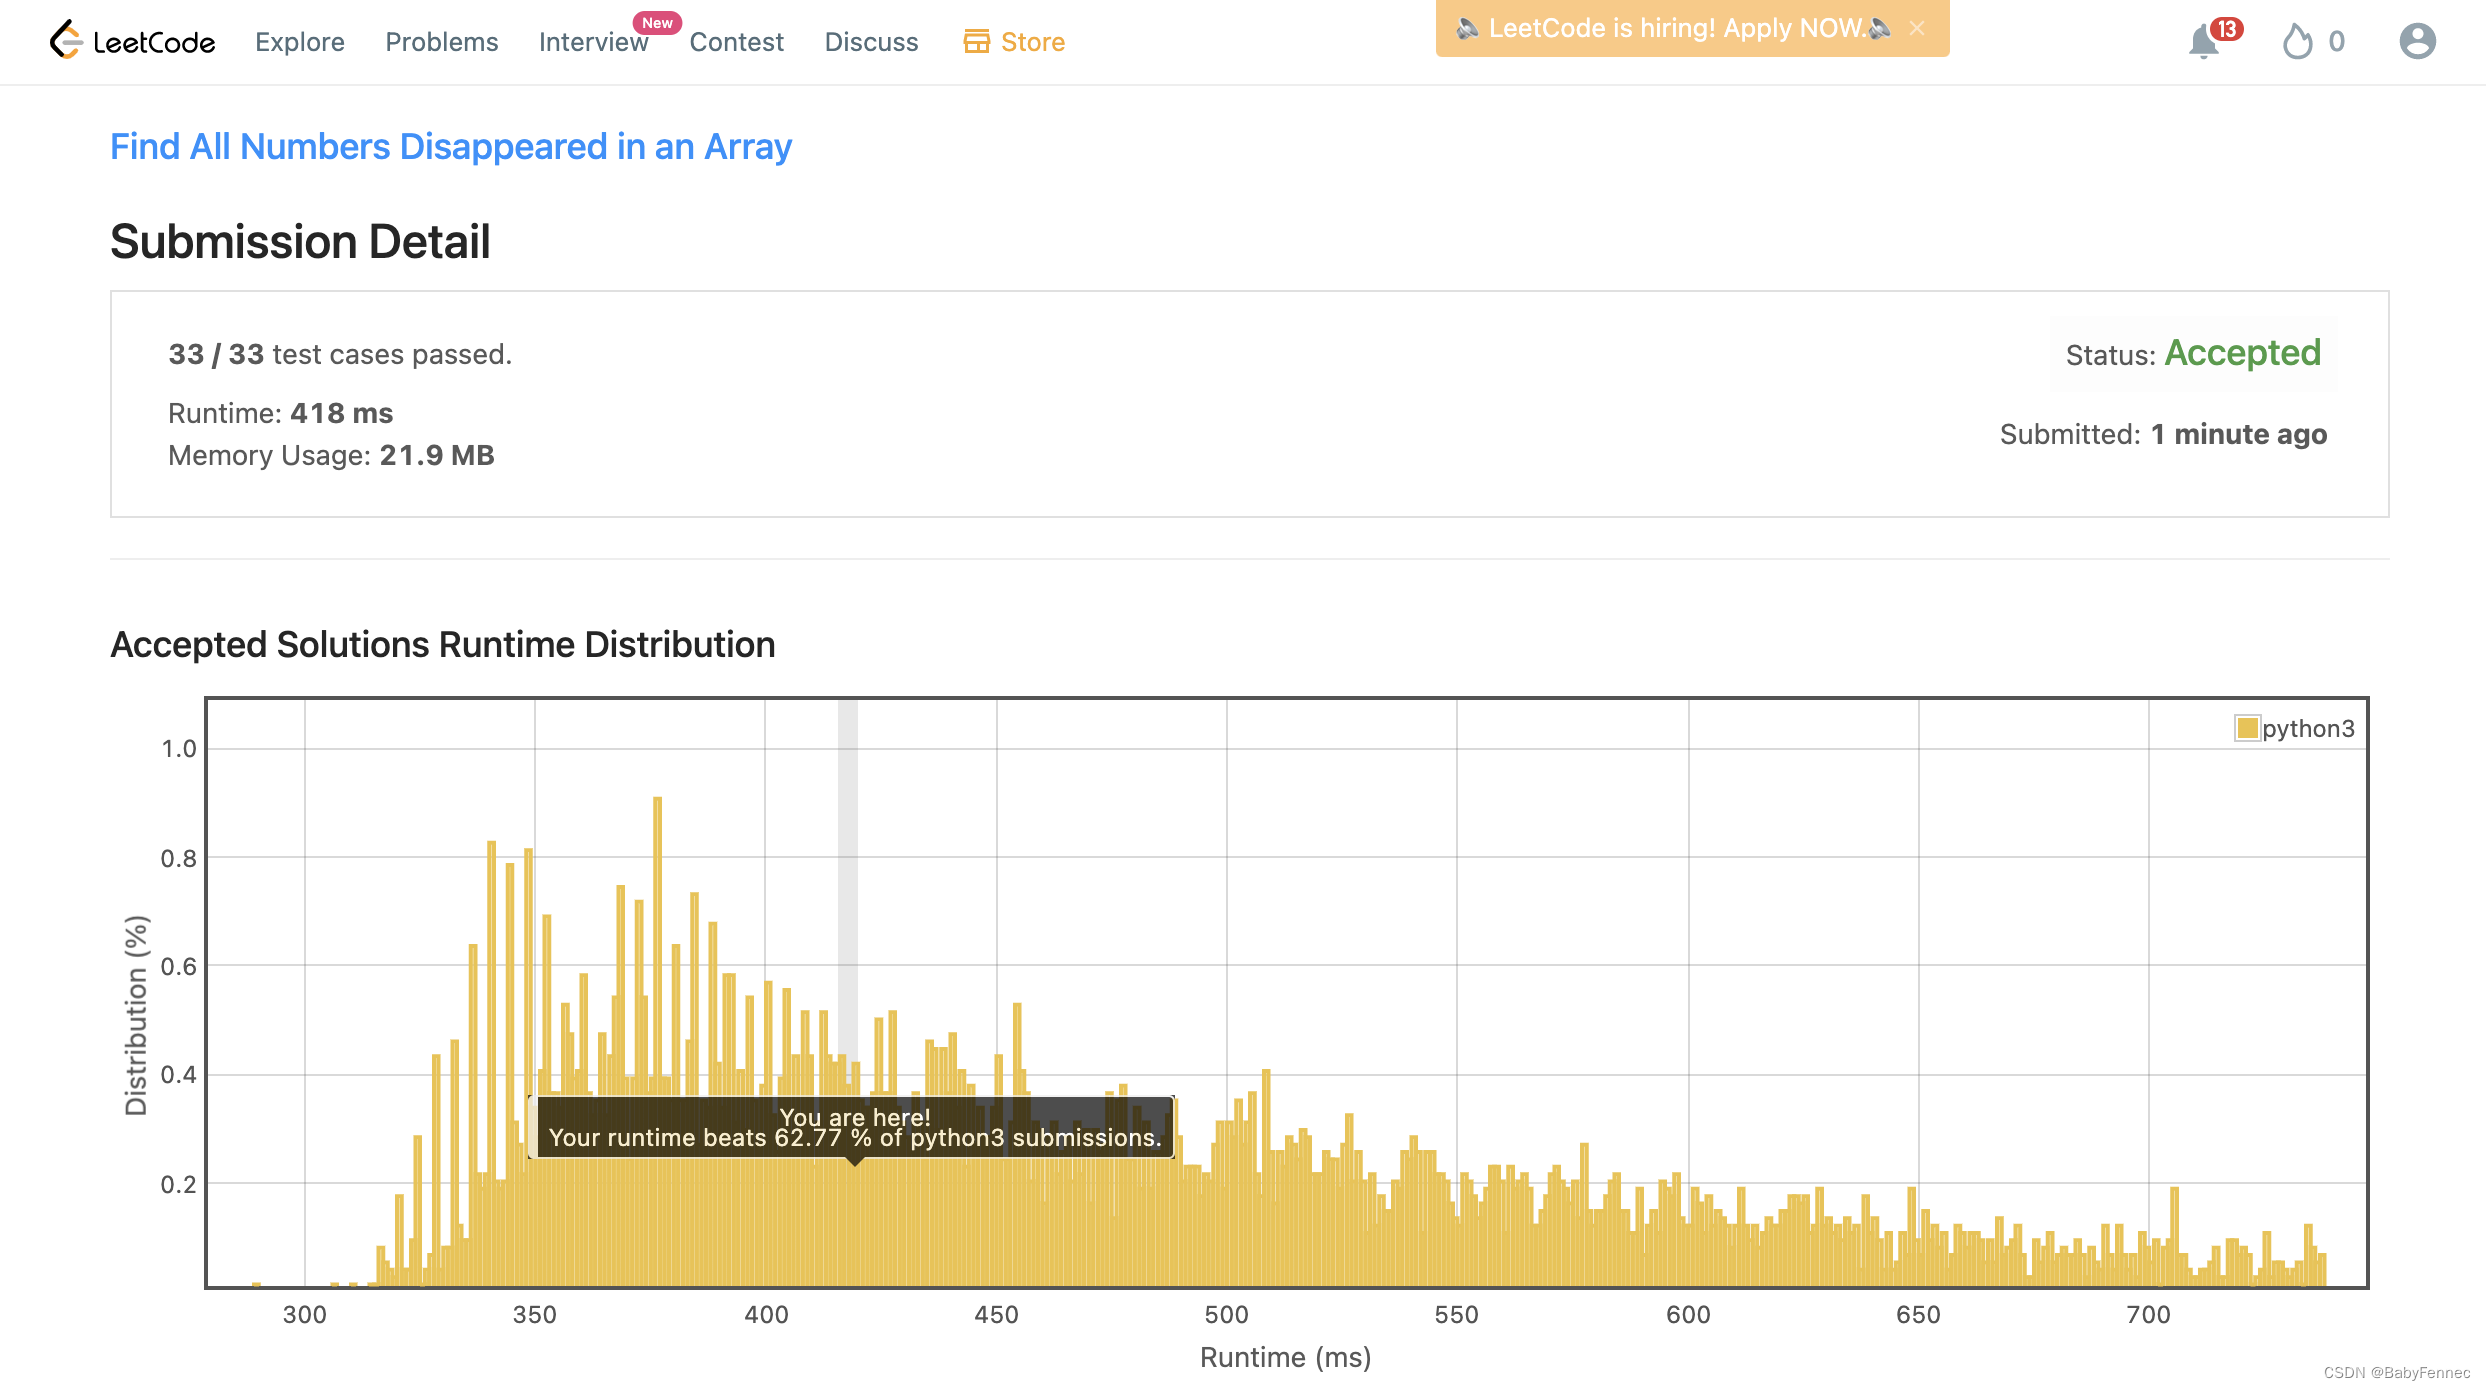2486x1390 pixels.
Task: Open the Interview section
Action: [592, 42]
